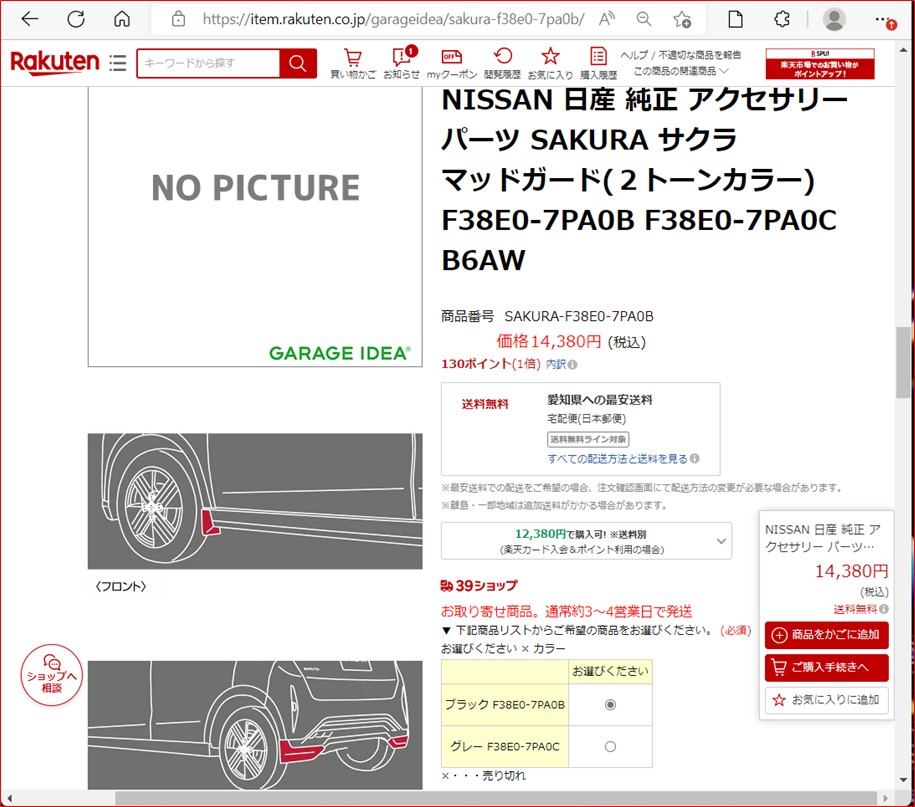The image size is (915, 807).
Task: Click the 送料無料ライン対象 badge
Action: 588,439
